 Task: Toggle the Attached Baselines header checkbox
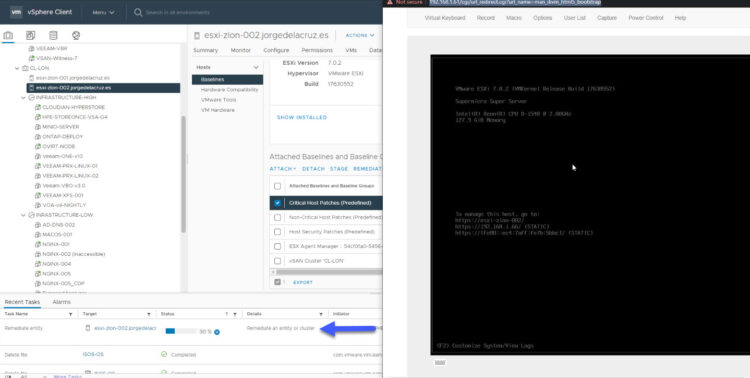(277, 186)
